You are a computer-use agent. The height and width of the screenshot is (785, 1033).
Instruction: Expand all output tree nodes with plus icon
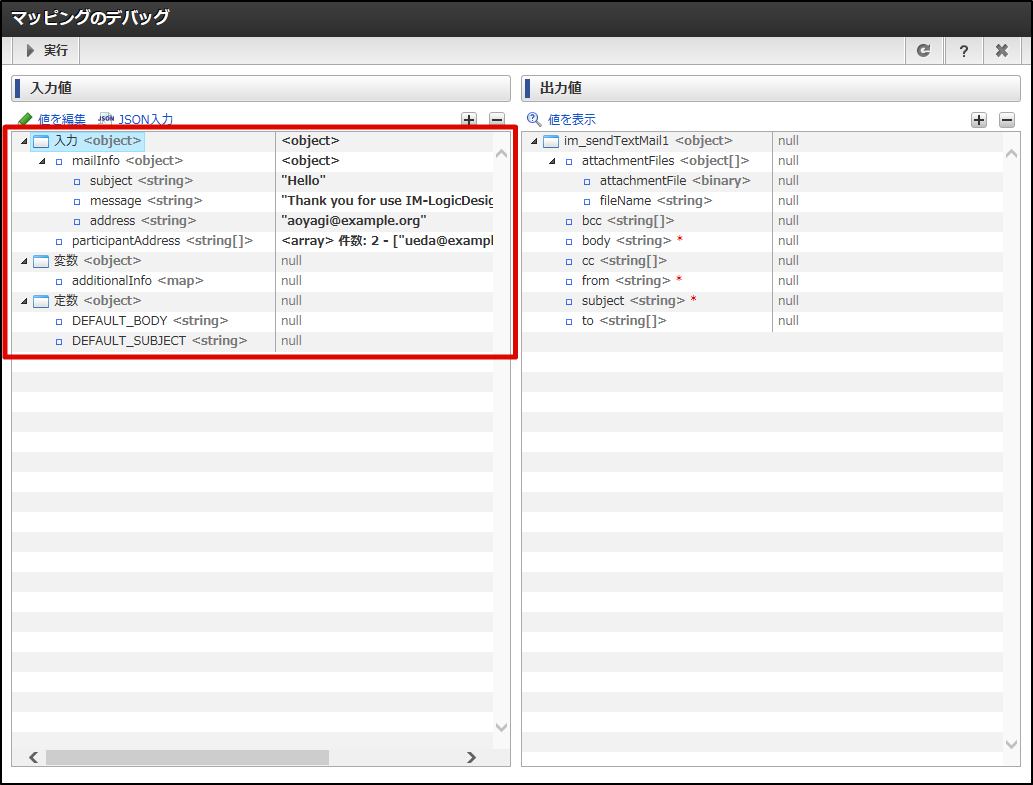coord(979,120)
